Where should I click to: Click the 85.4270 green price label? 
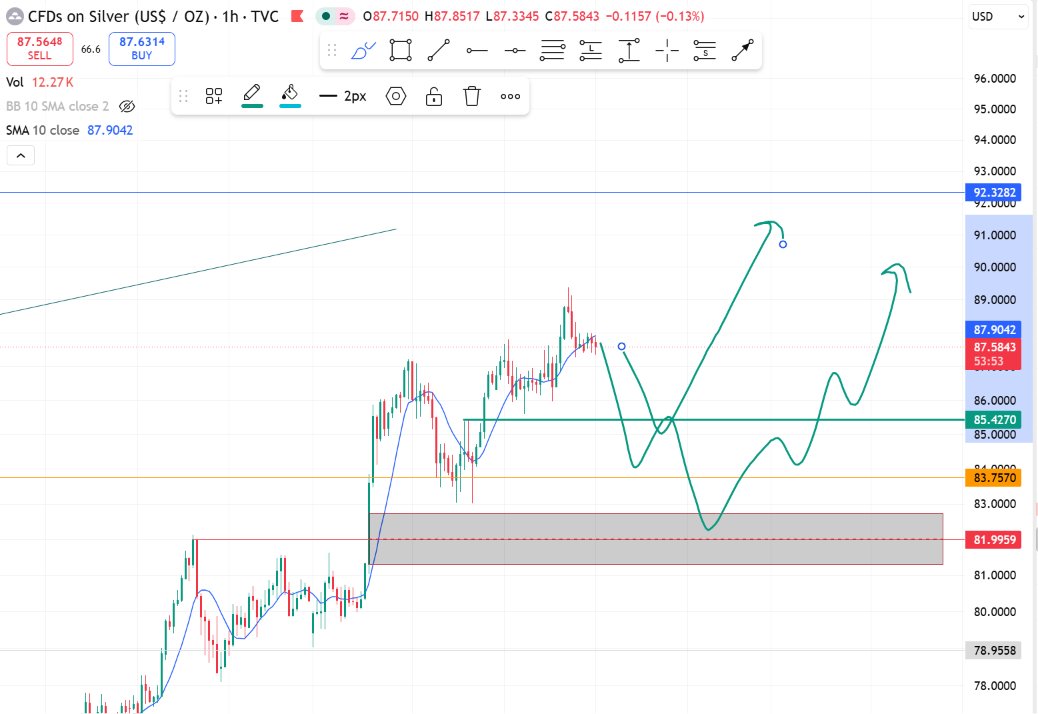point(994,420)
